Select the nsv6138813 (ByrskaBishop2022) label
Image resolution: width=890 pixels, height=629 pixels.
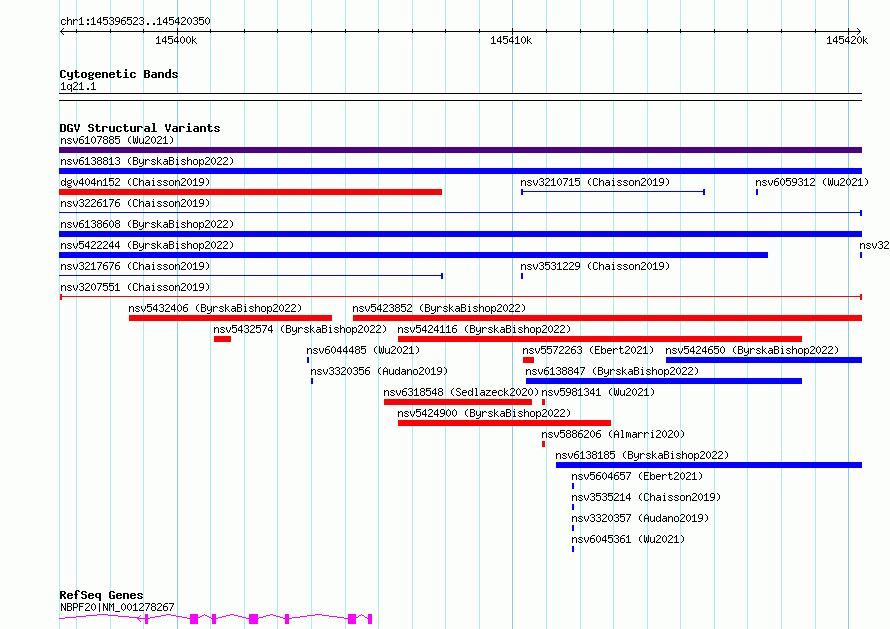pos(147,161)
